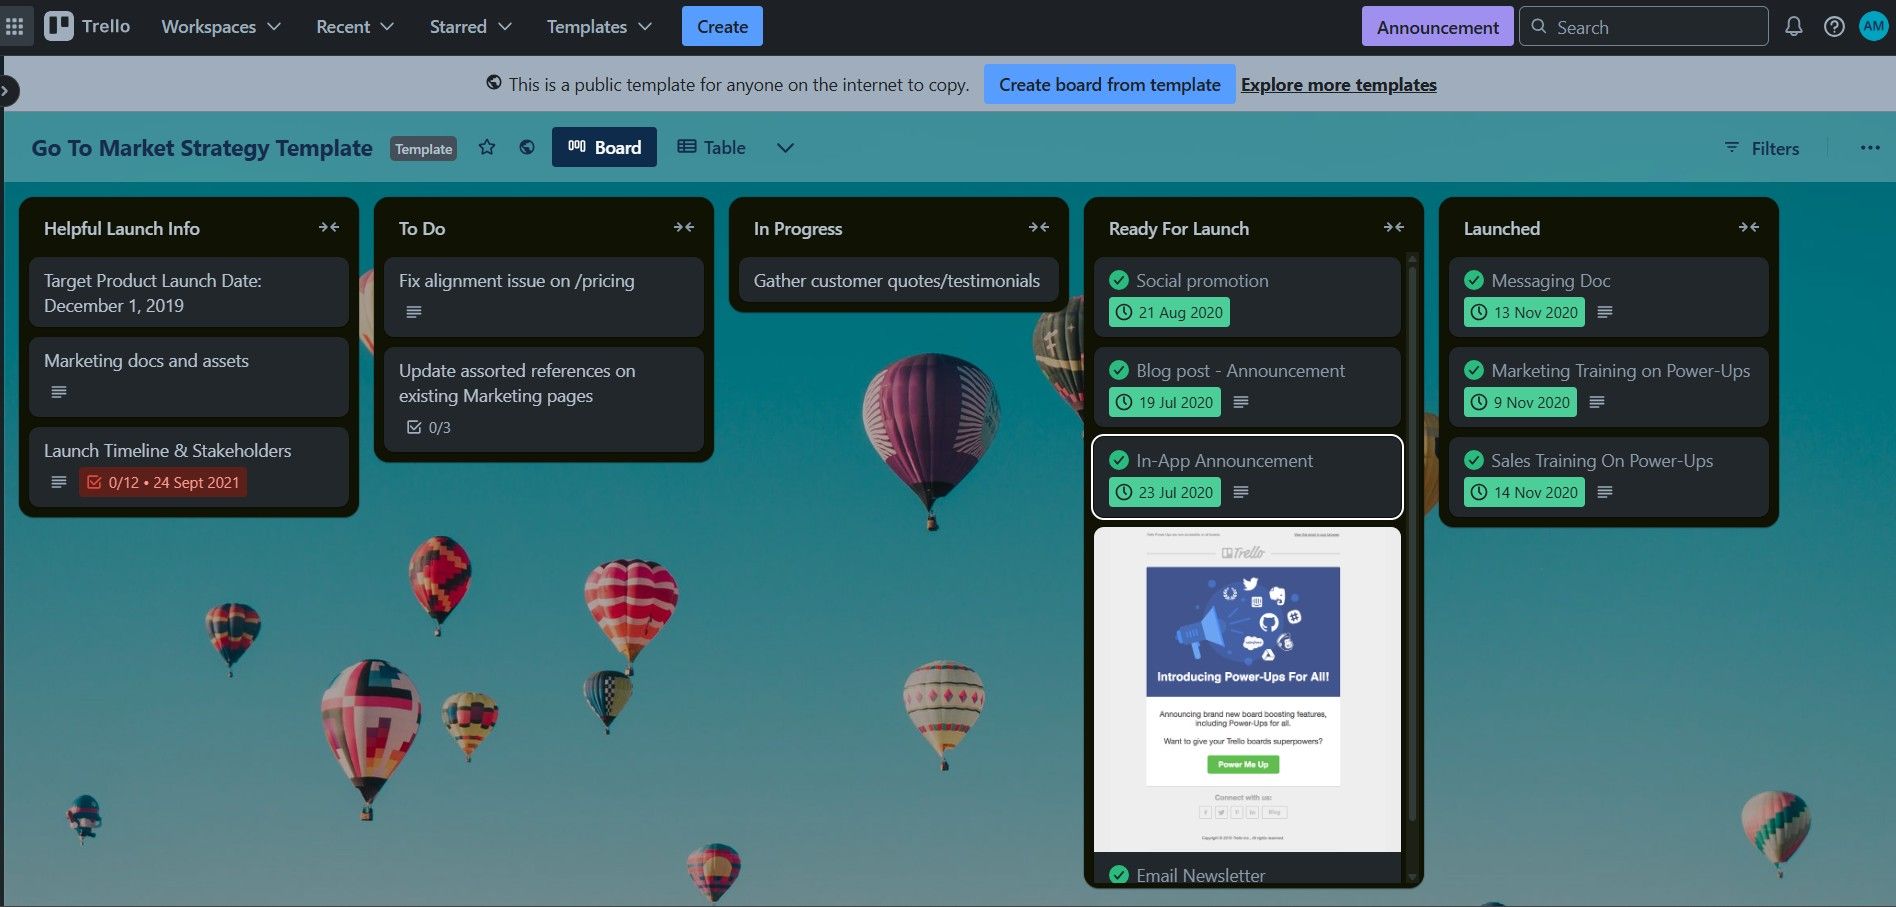Open the board menu three dots
This screenshot has height=907, width=1896.
[1870, 148]
